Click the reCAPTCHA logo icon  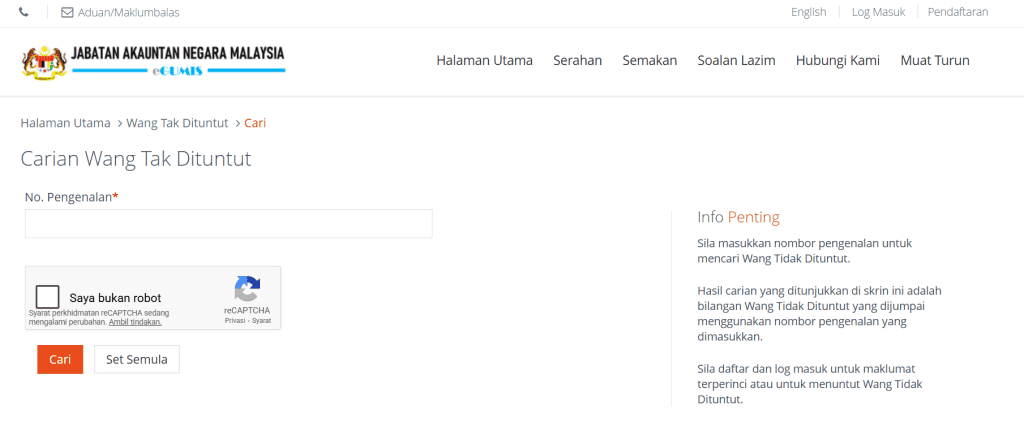(x=247, y=289)
